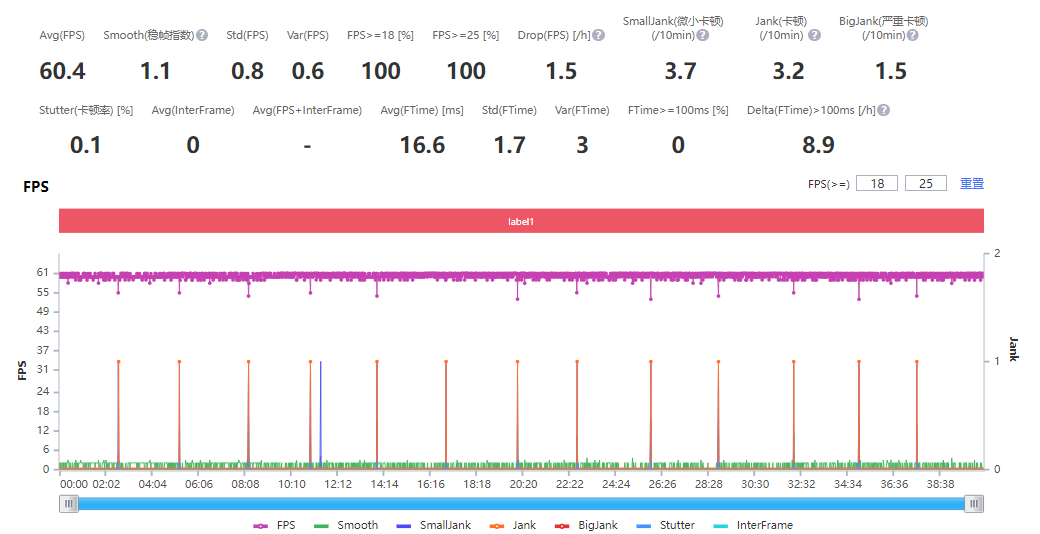This screenshot has width=1040, height=534.
Task: Hide the Smooth series via legend
Action: (346, 525)
